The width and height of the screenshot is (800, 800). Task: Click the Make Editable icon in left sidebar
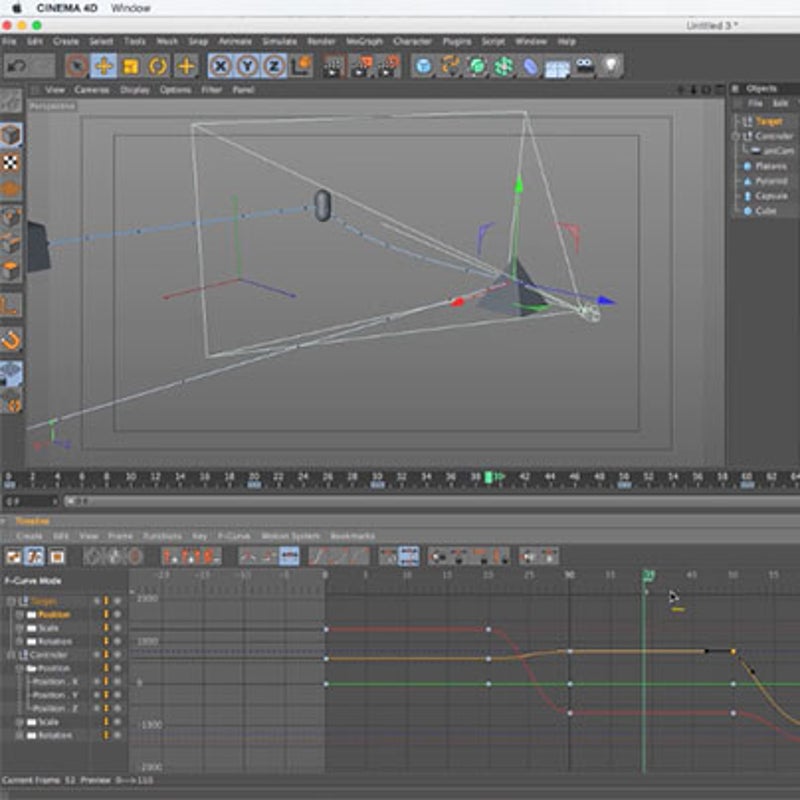tap(11, 101)
